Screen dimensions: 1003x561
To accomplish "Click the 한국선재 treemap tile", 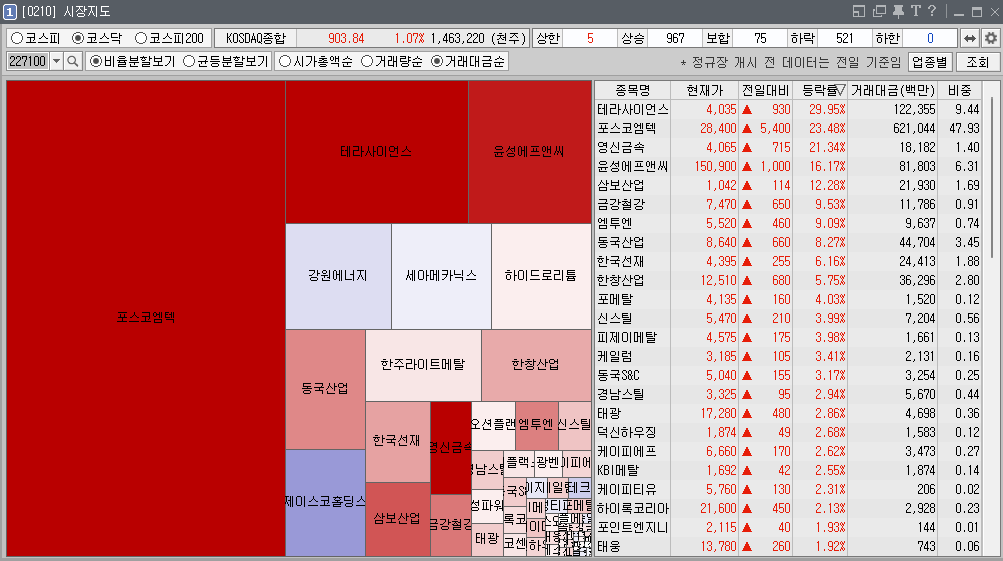I will [x=397, y=441].
